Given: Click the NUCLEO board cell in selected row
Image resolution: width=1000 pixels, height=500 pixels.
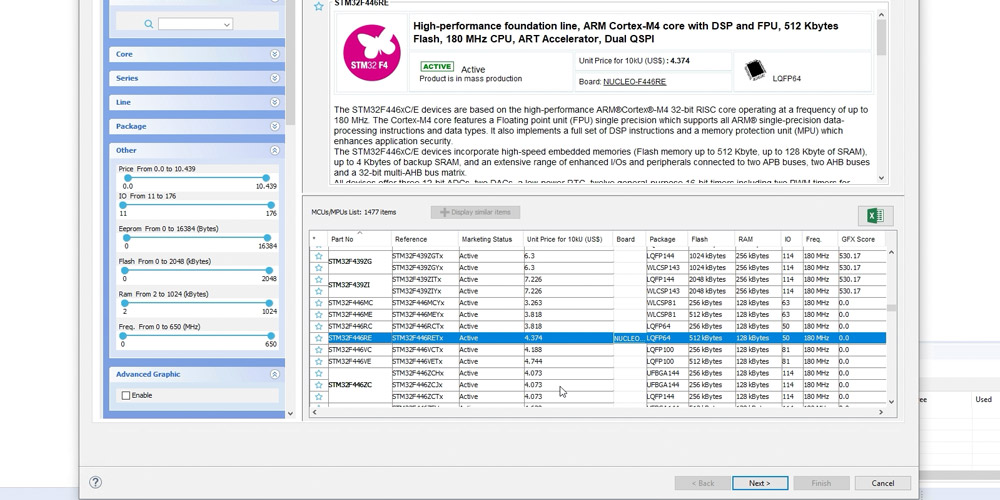Looking at the screenshot, I should [629, 338].
